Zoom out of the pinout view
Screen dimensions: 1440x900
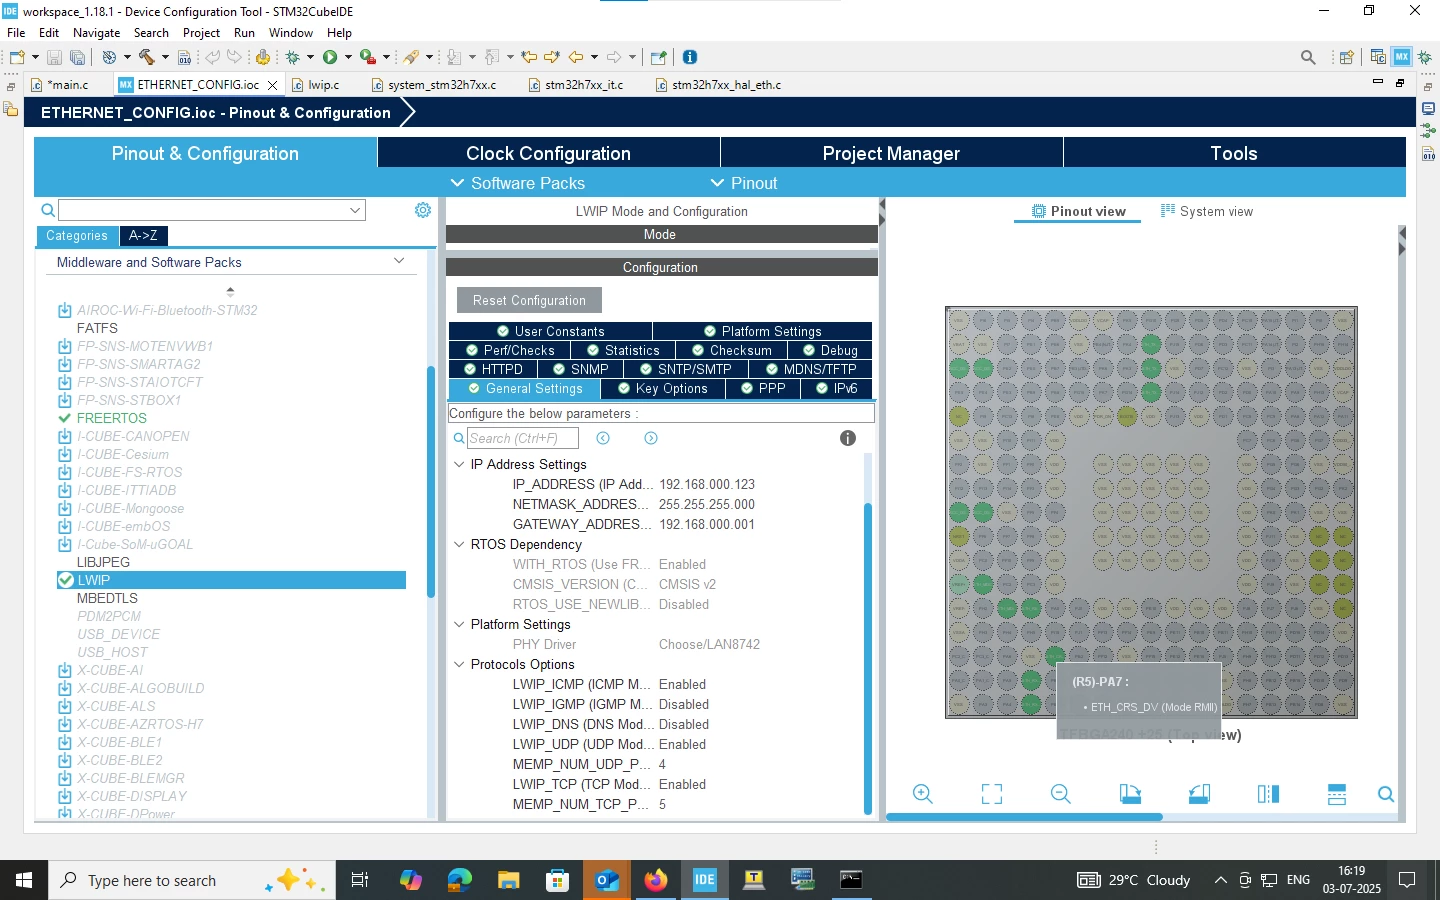pos(1061,794)
